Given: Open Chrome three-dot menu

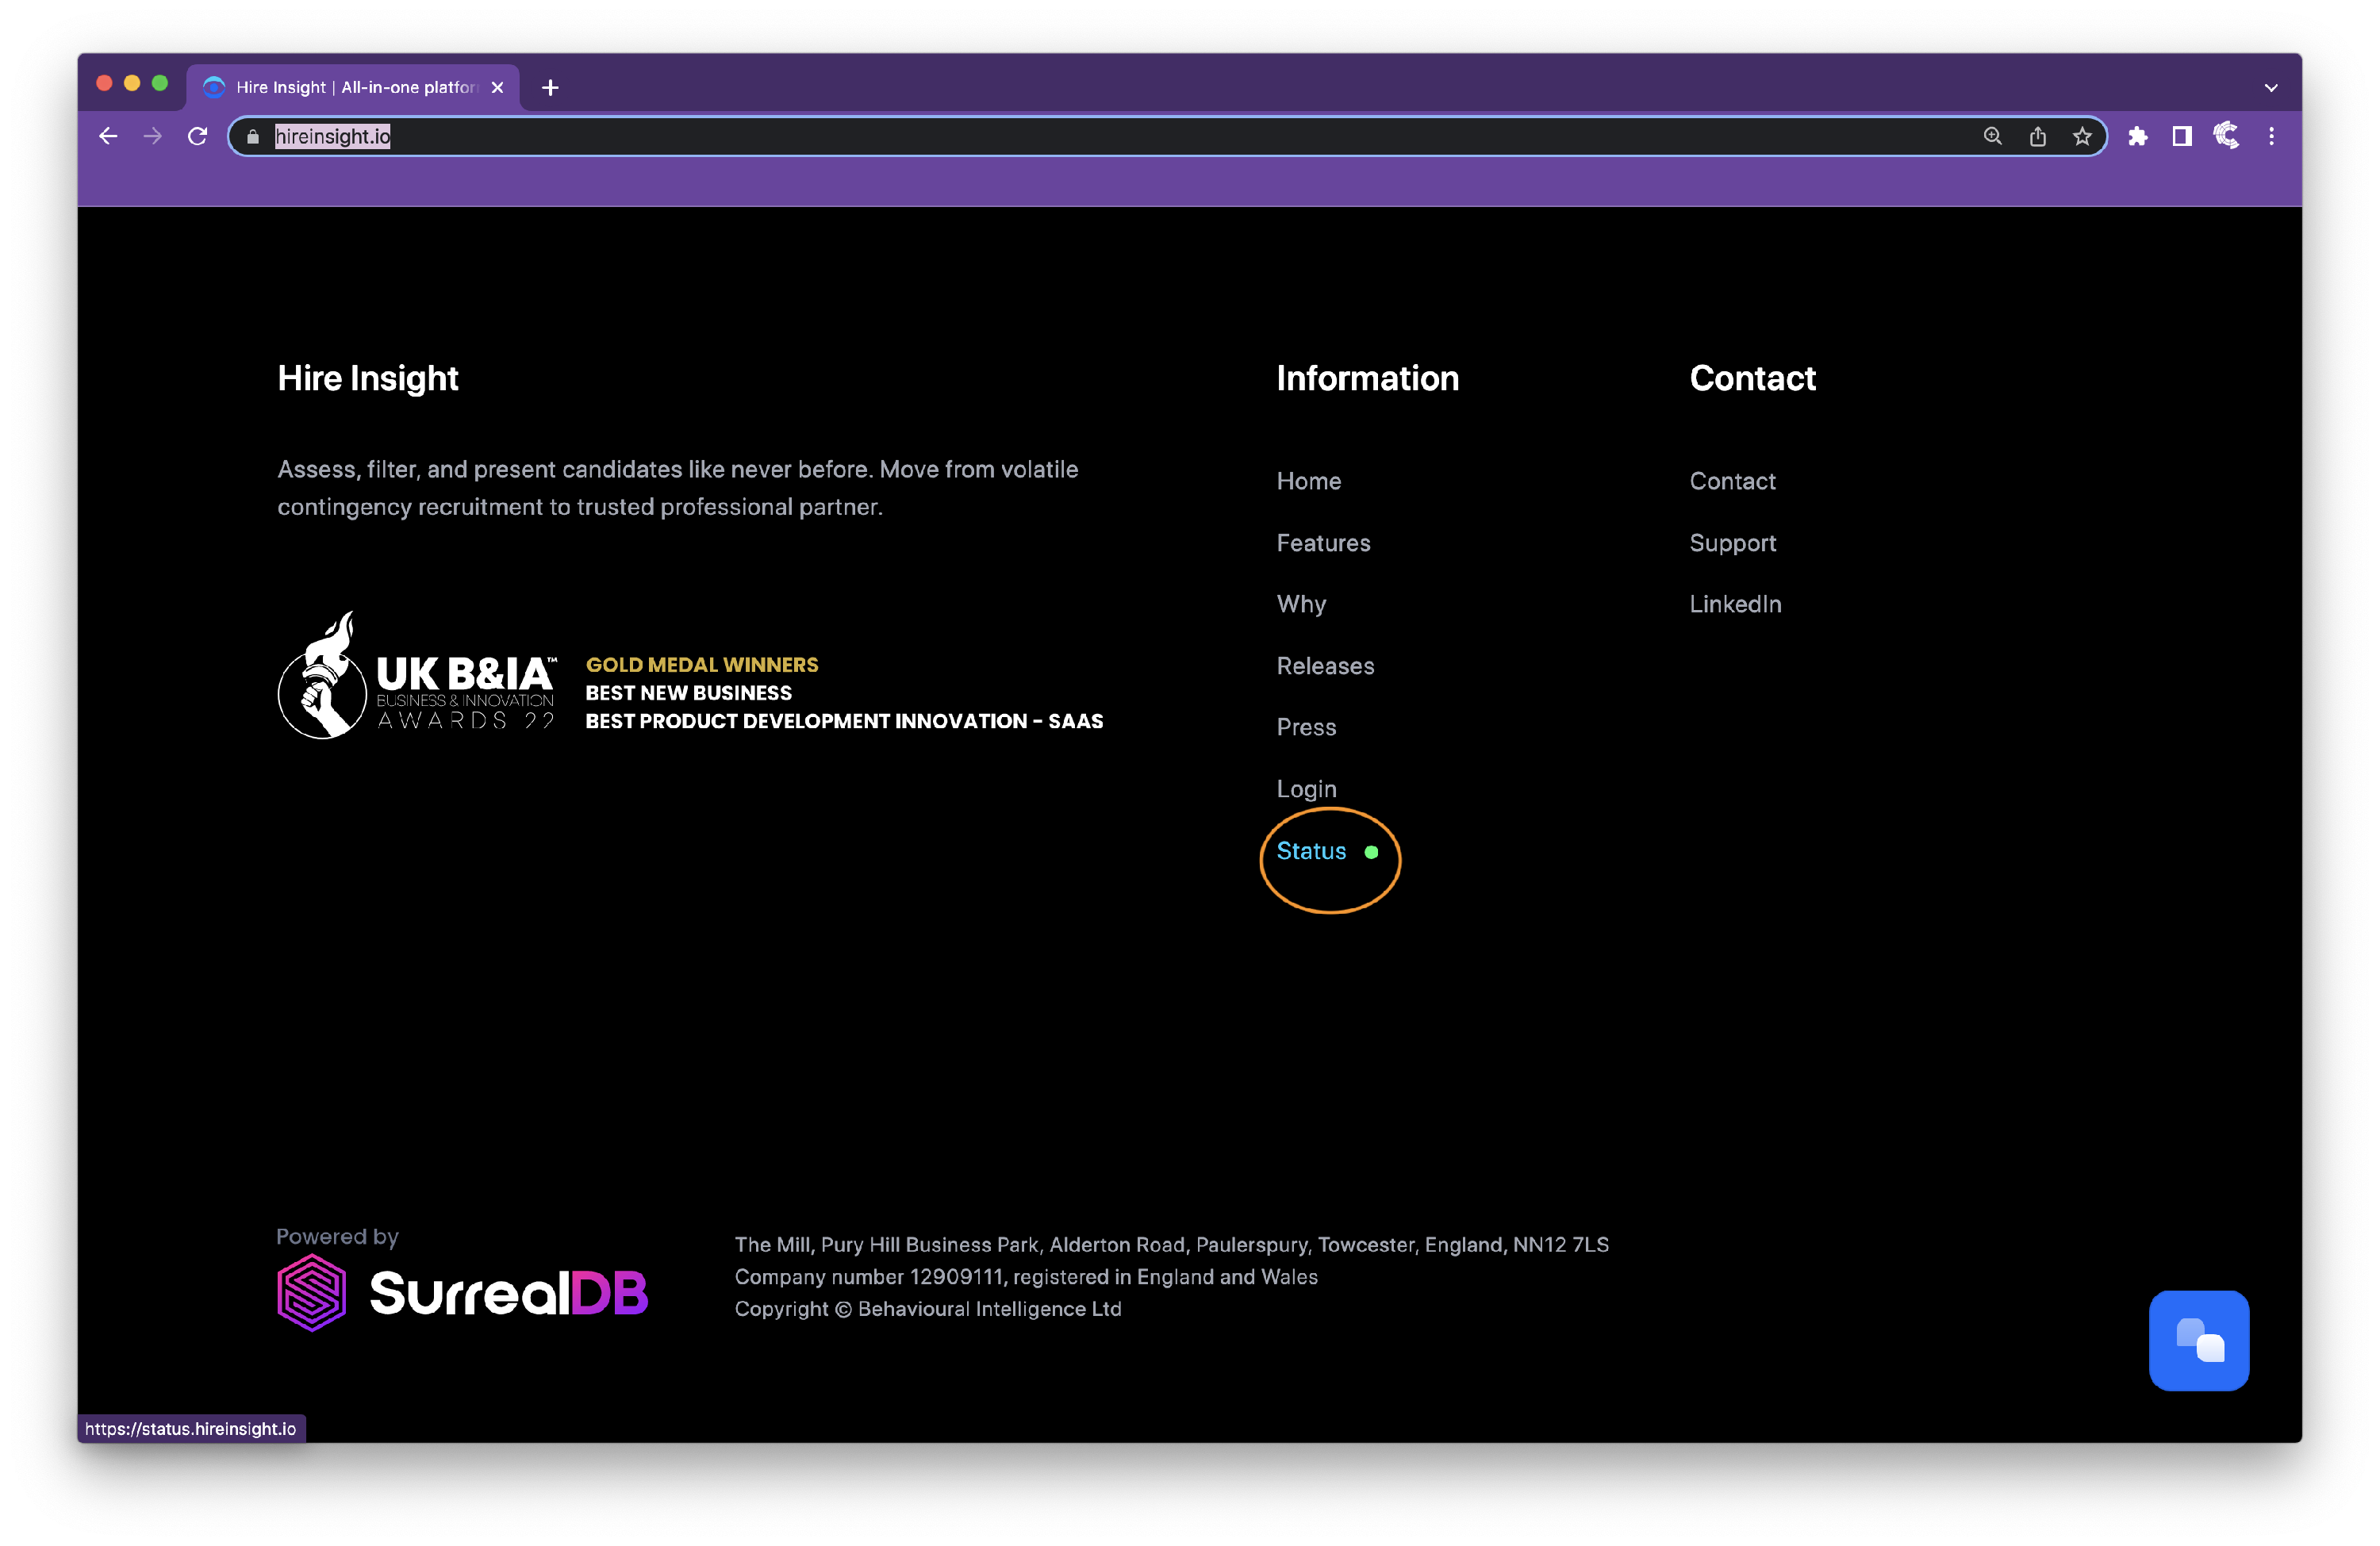Looking at the screenshot, I should (2271, 136).
